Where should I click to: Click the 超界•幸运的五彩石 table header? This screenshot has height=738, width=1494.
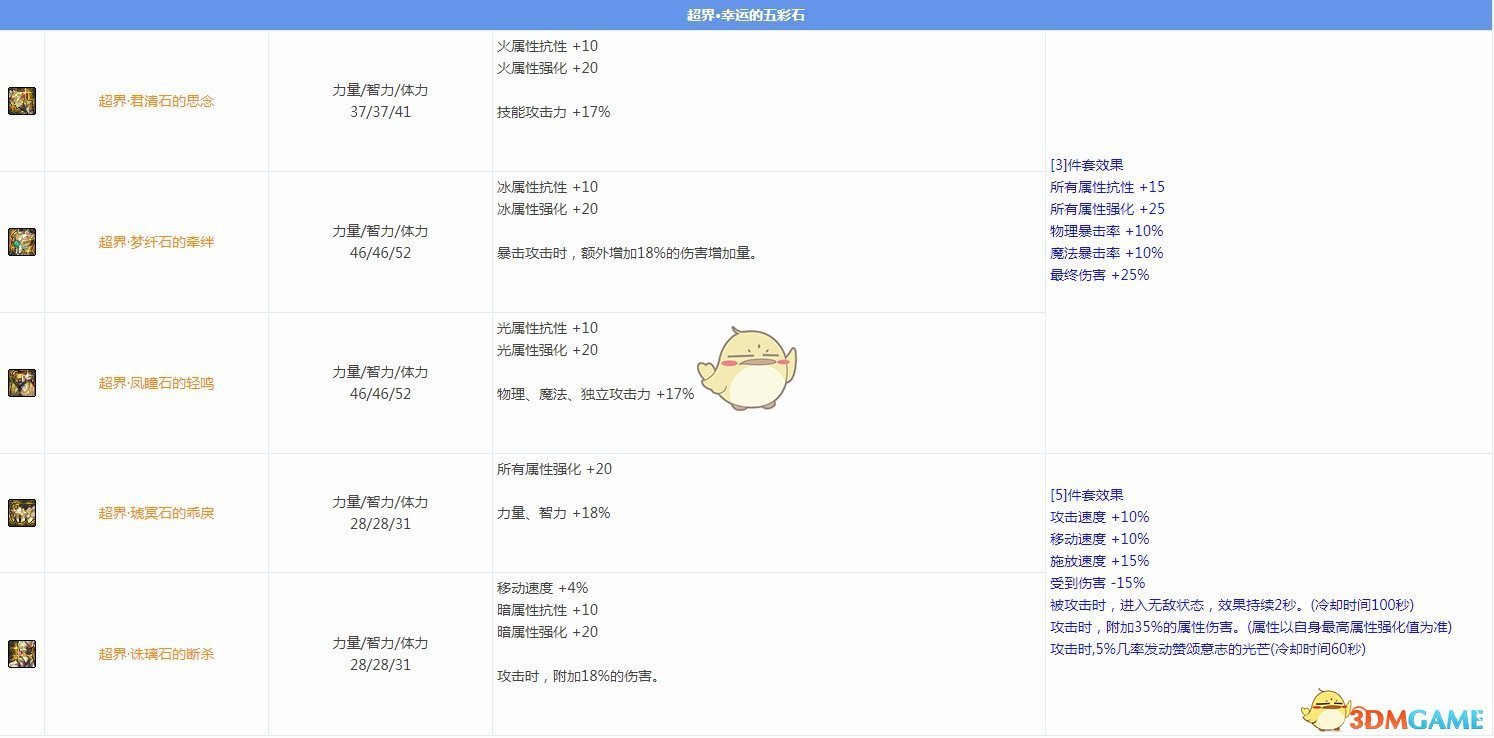click(746, 15)
